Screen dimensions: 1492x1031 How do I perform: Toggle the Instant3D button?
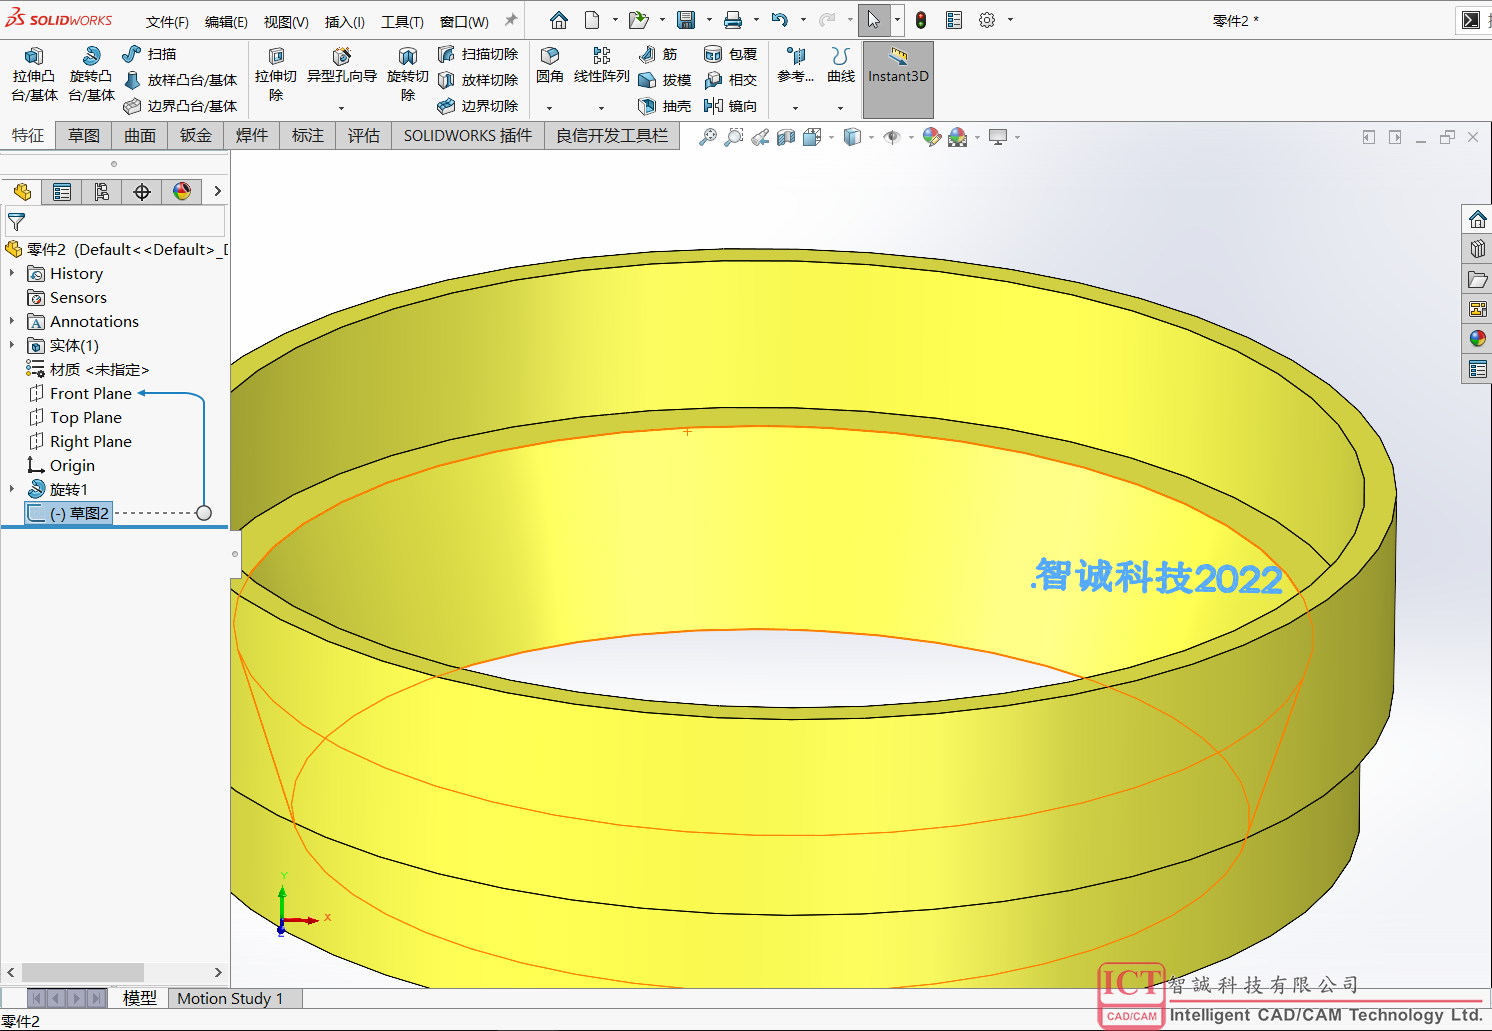pos(898,79)
